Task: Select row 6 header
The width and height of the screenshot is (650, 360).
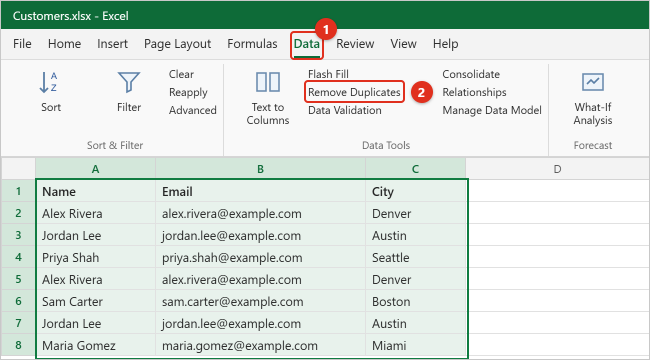Action: tap(18, 301)
